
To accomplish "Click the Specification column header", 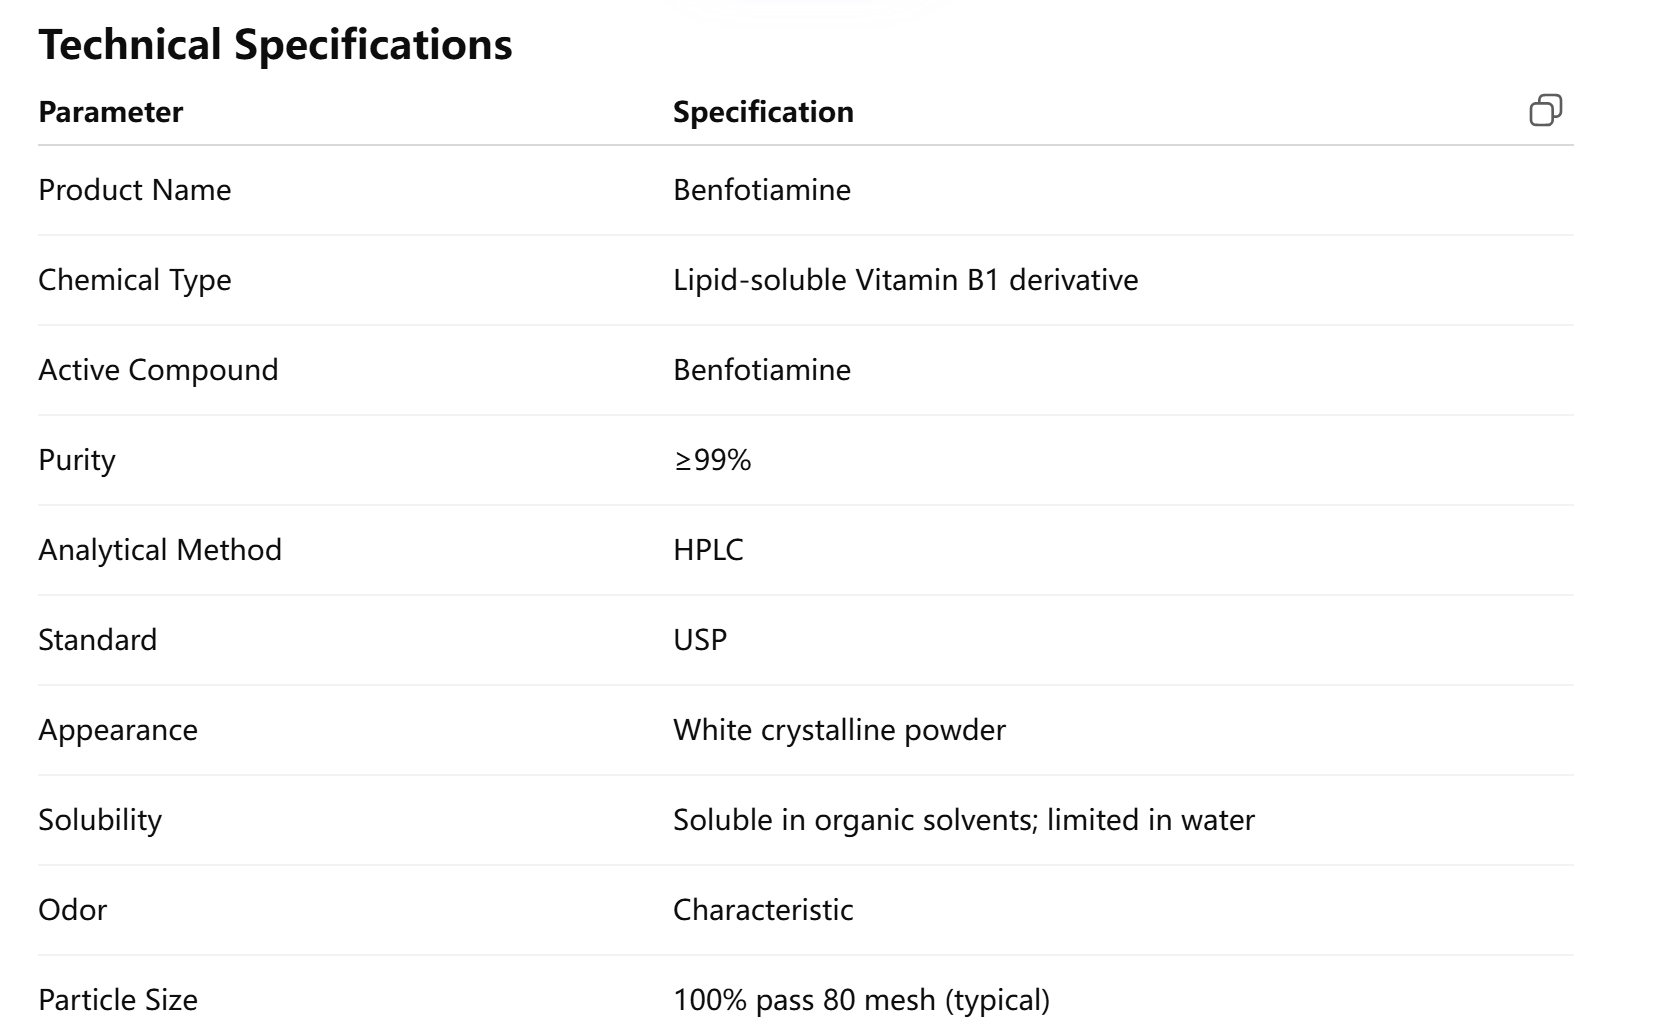I will coord(764,112).
